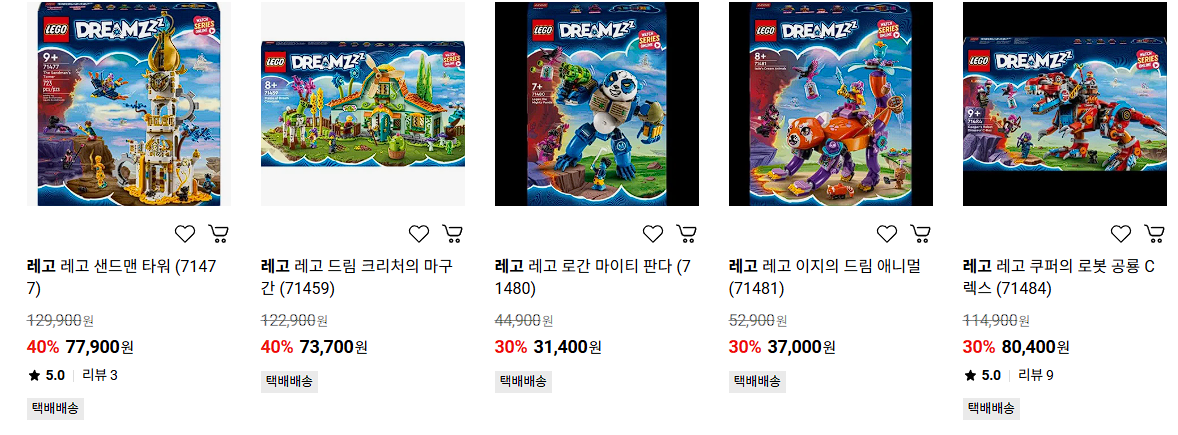Add Cooper's Robot Dinosaur C-Rex to cart

click(x=1154, y=234)
